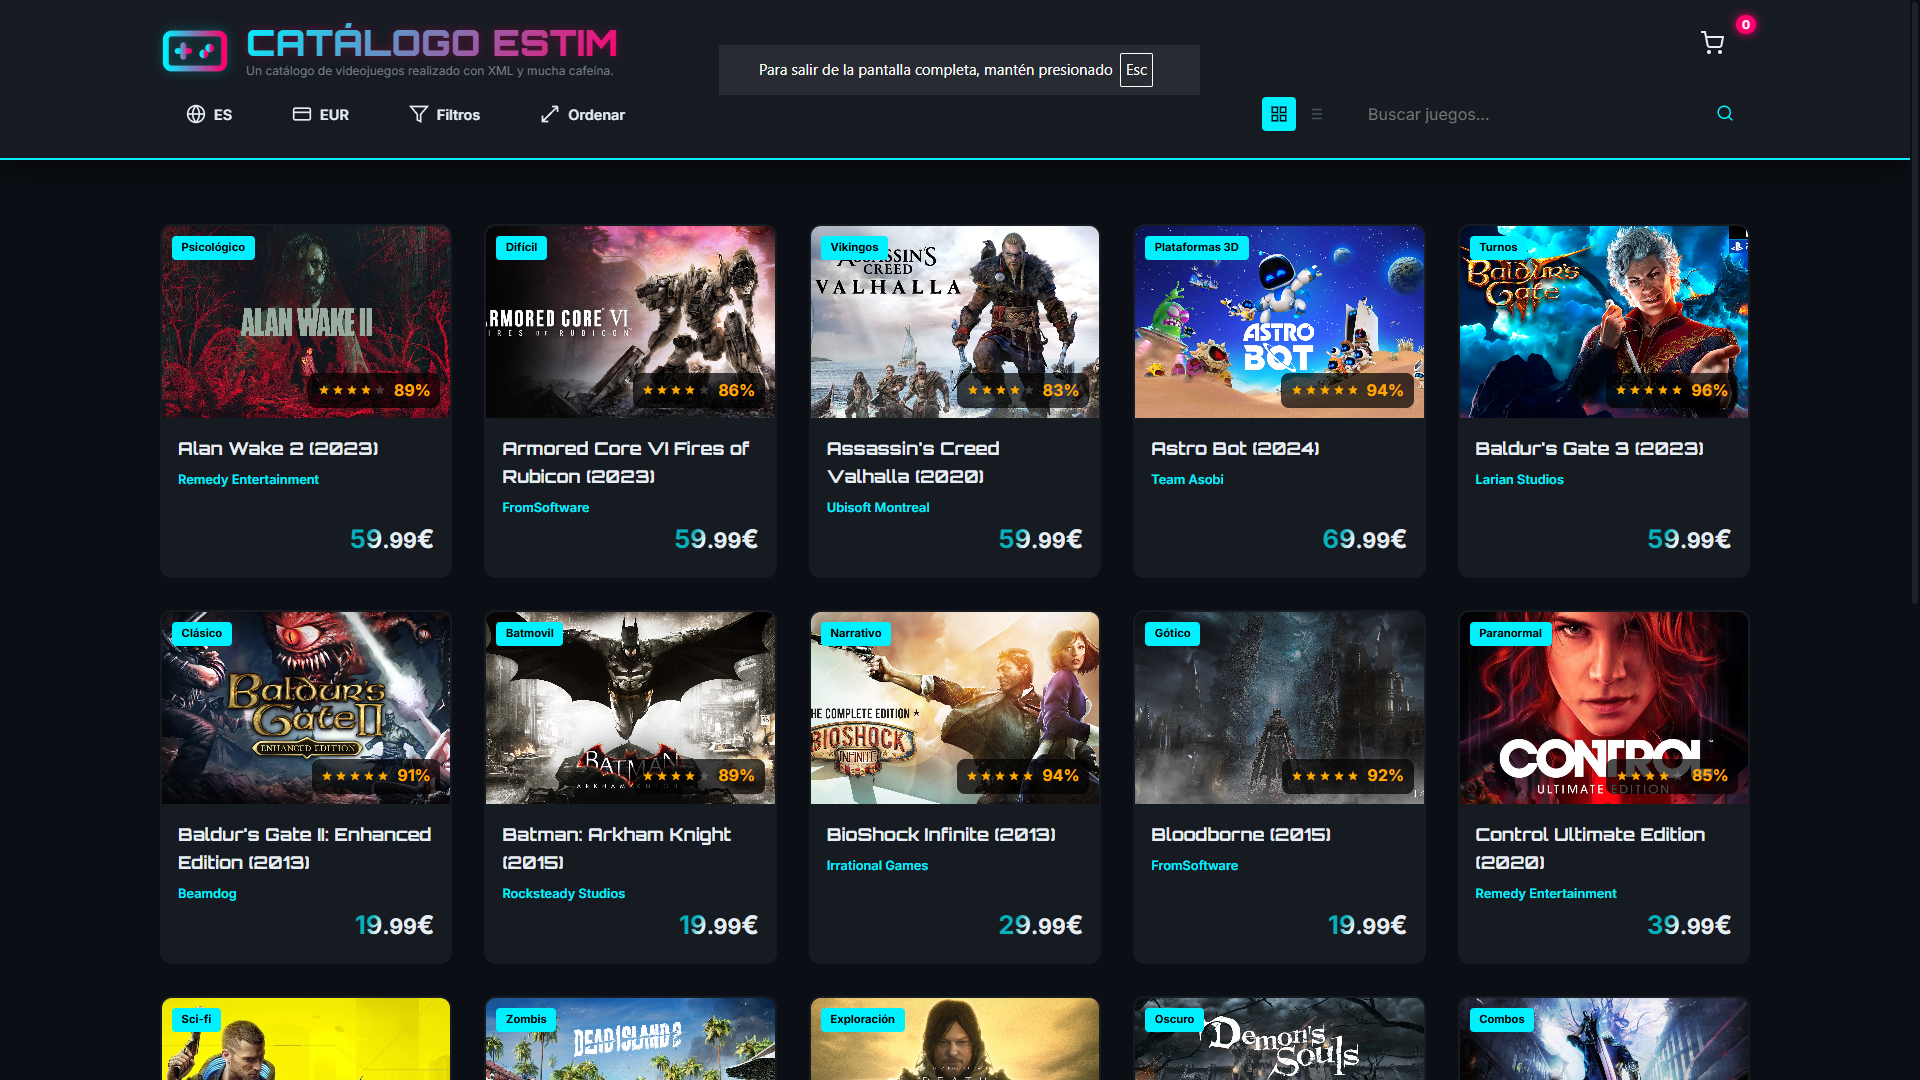This screenshot has height=1080, width=1920.
Task: Click the search magnifier icon
Action: click(x=1725, y=113)
